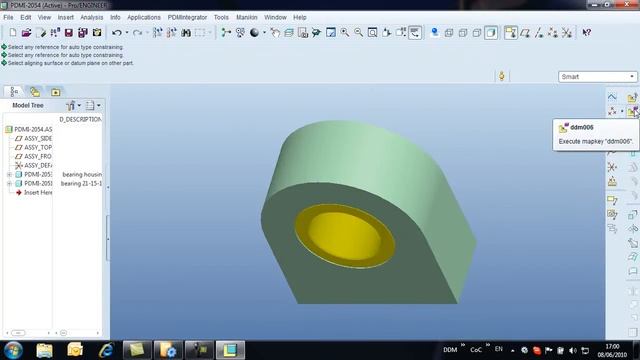640x360 pixels.
Task: Switch to the Favorites tab
Action: [56, 92]
